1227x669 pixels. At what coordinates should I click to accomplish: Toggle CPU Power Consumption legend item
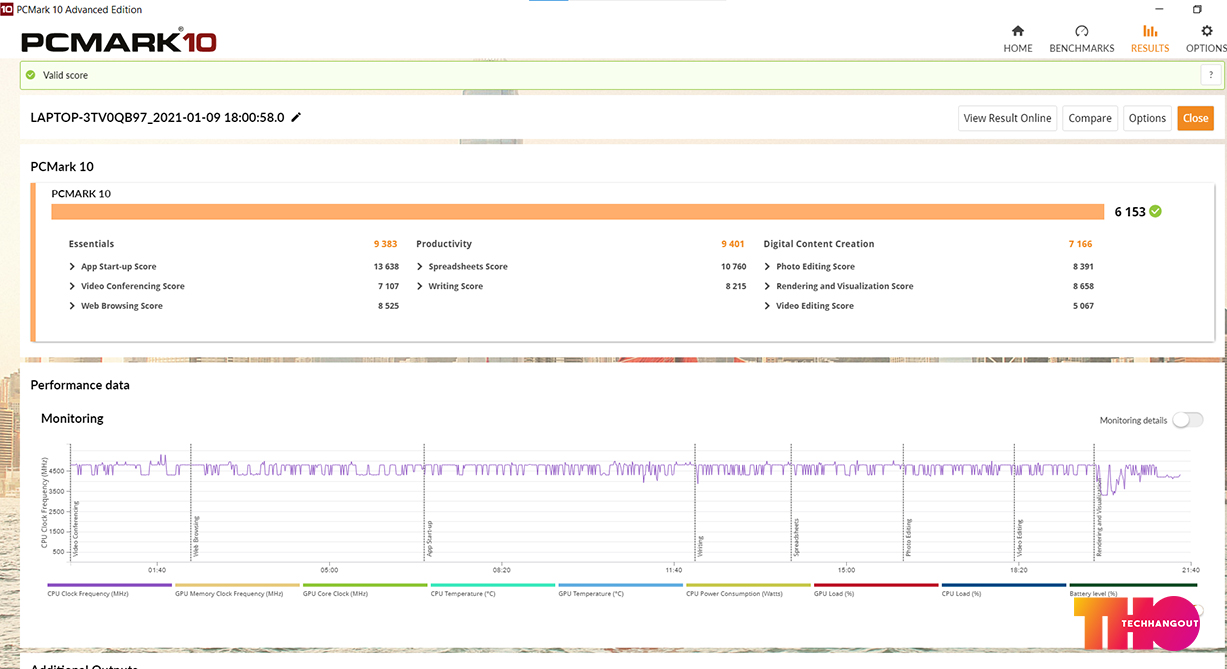748,589
